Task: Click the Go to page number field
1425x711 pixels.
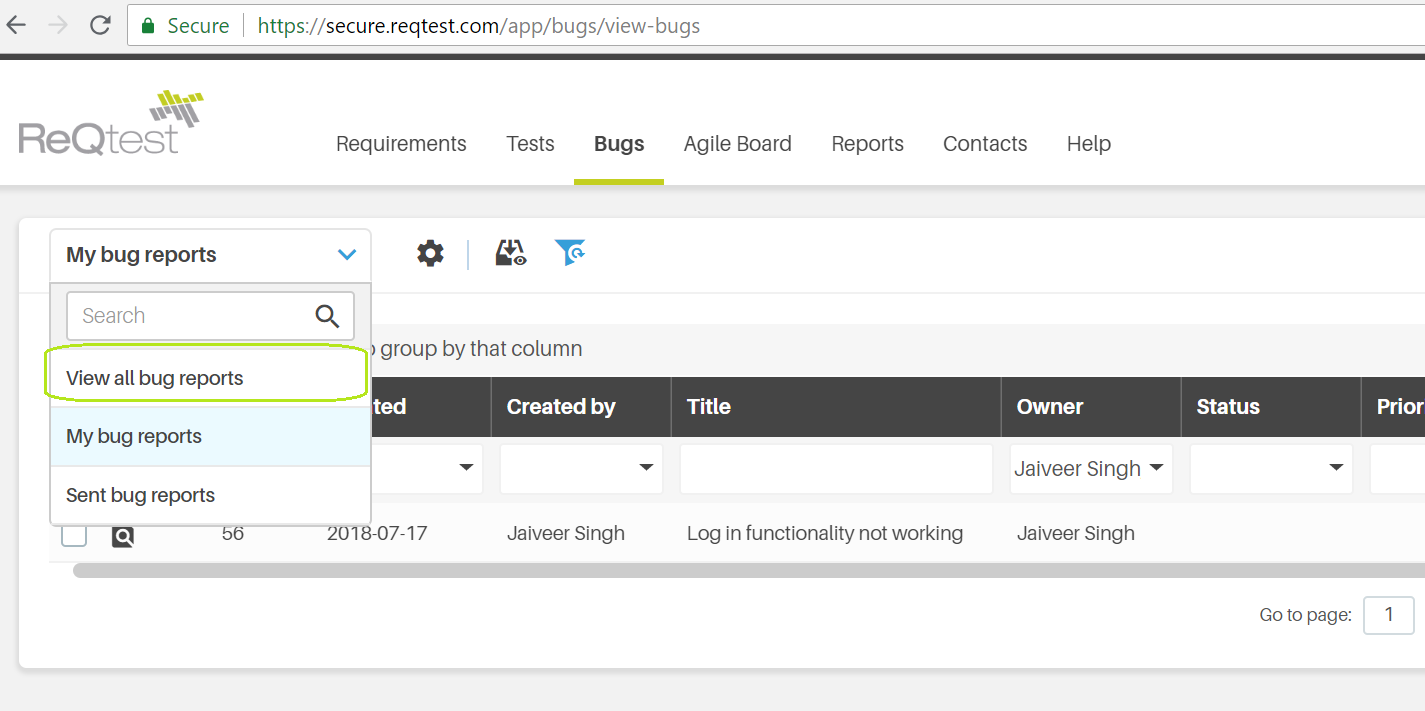Action: (1388, 615)
